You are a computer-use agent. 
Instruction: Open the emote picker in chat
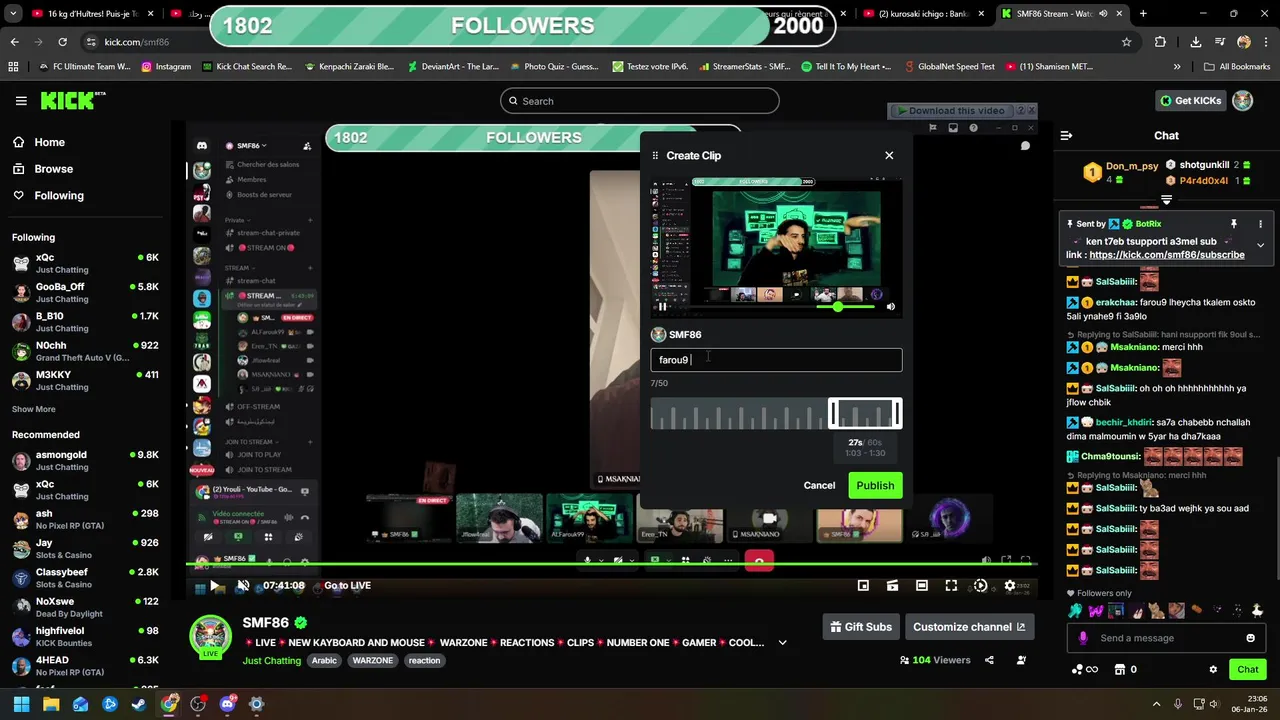point(1250,638)
